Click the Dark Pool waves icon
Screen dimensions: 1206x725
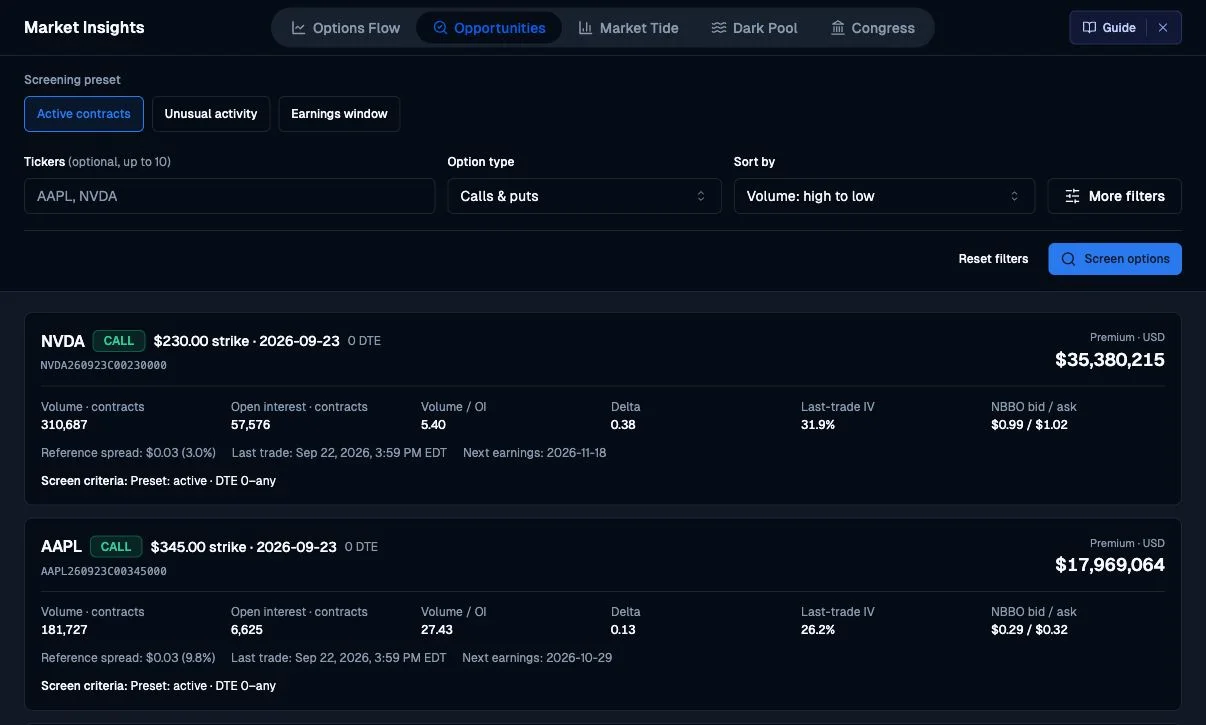tap(719, 28)
